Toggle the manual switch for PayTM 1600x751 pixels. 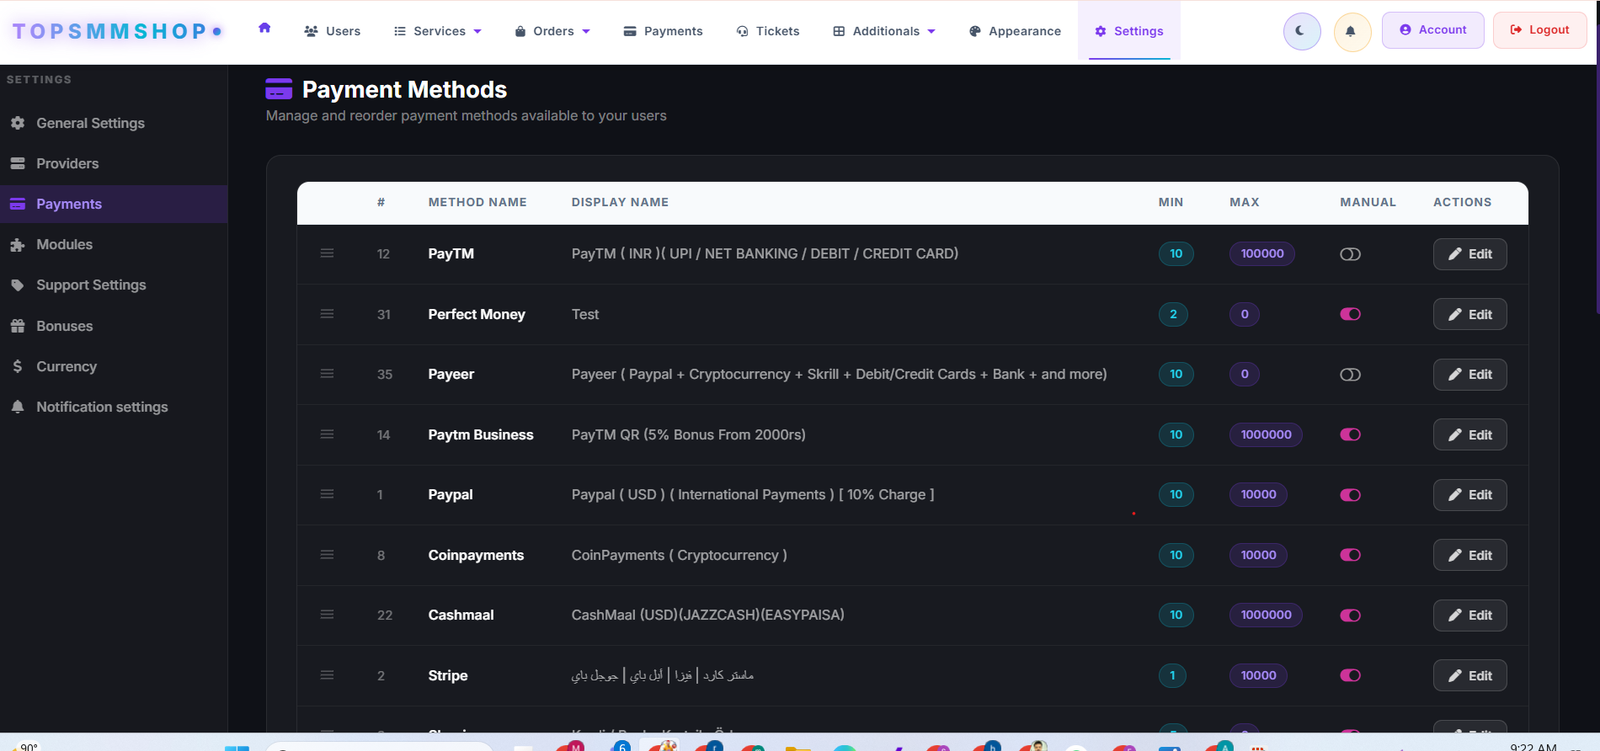pyautogui.click(x=1350, y=254)
